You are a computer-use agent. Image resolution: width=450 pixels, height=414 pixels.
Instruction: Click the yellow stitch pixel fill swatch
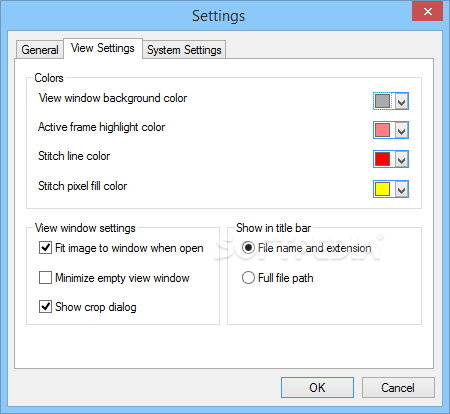tap(382, 189)
